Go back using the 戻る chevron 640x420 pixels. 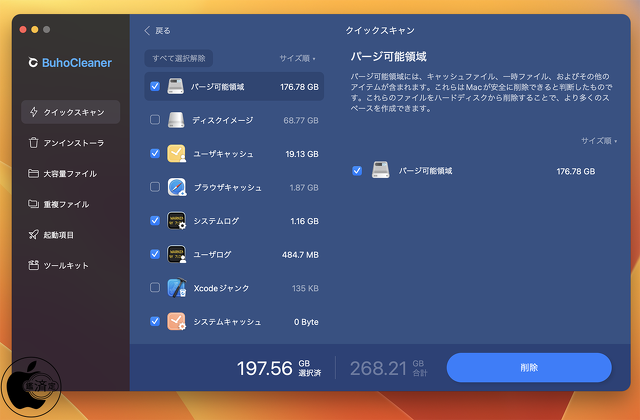149,31
